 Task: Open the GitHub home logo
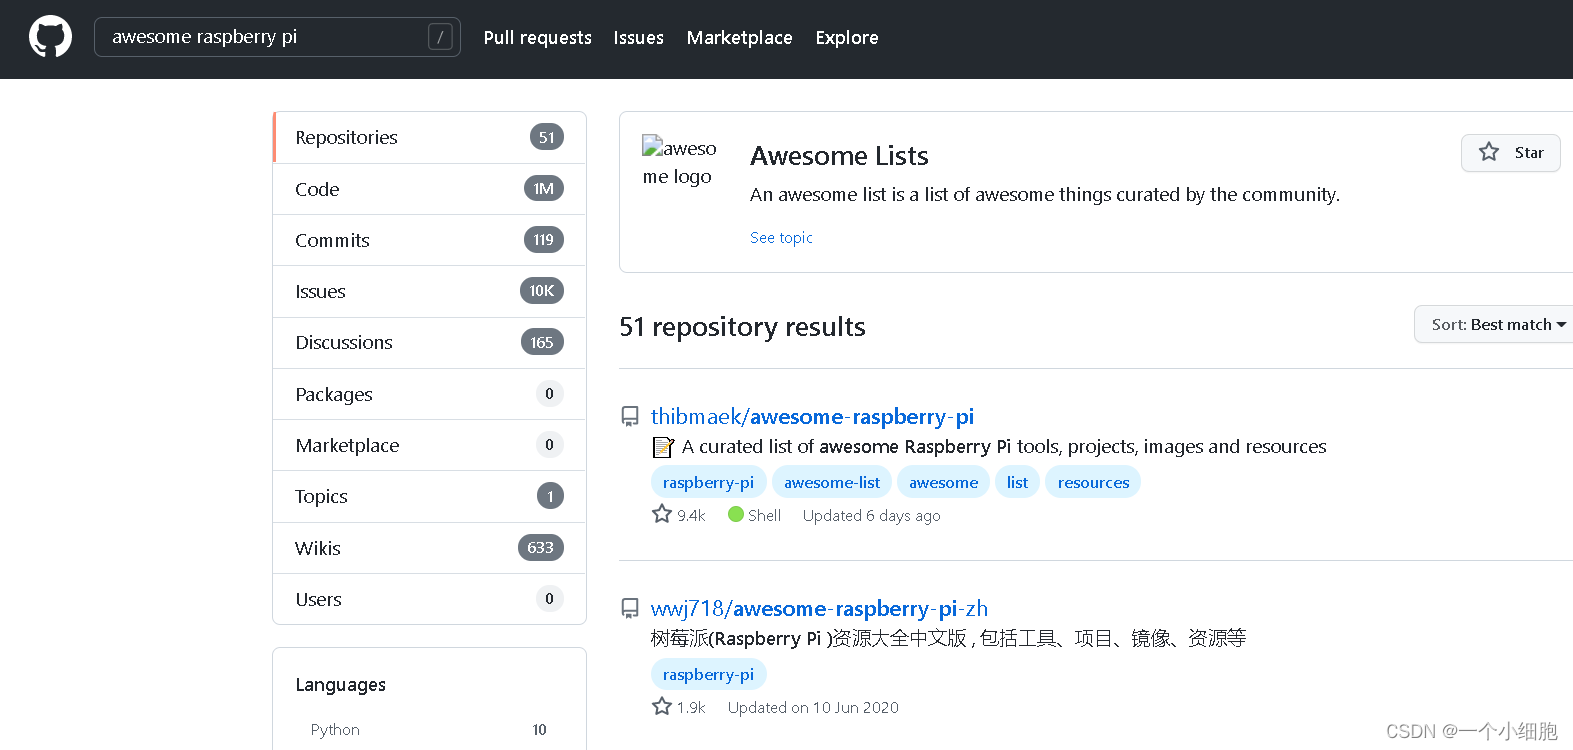50,37
